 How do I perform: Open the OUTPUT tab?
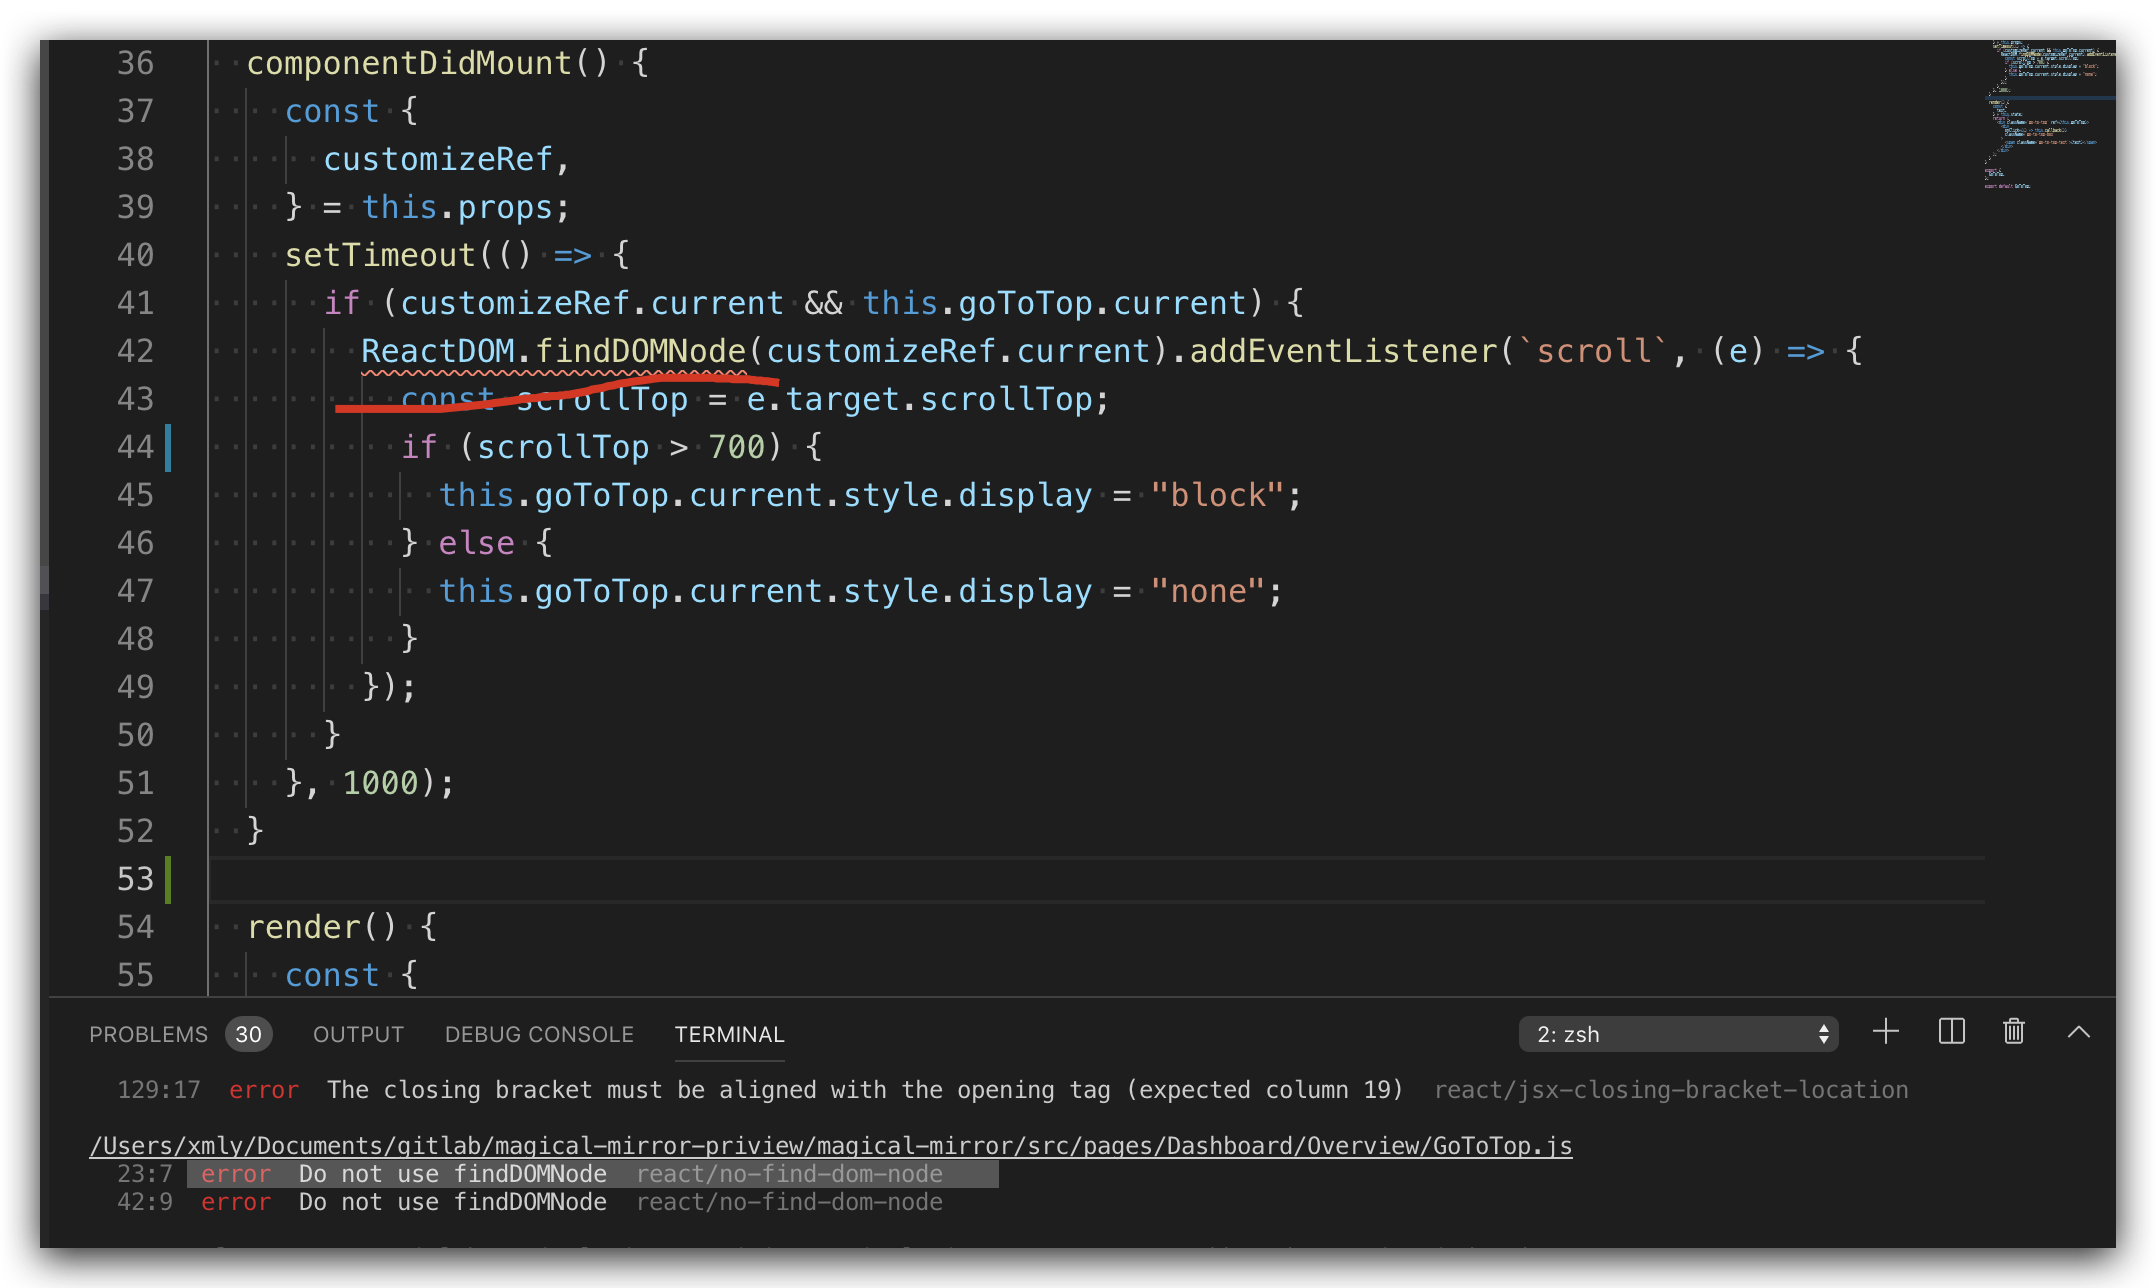358,1034
